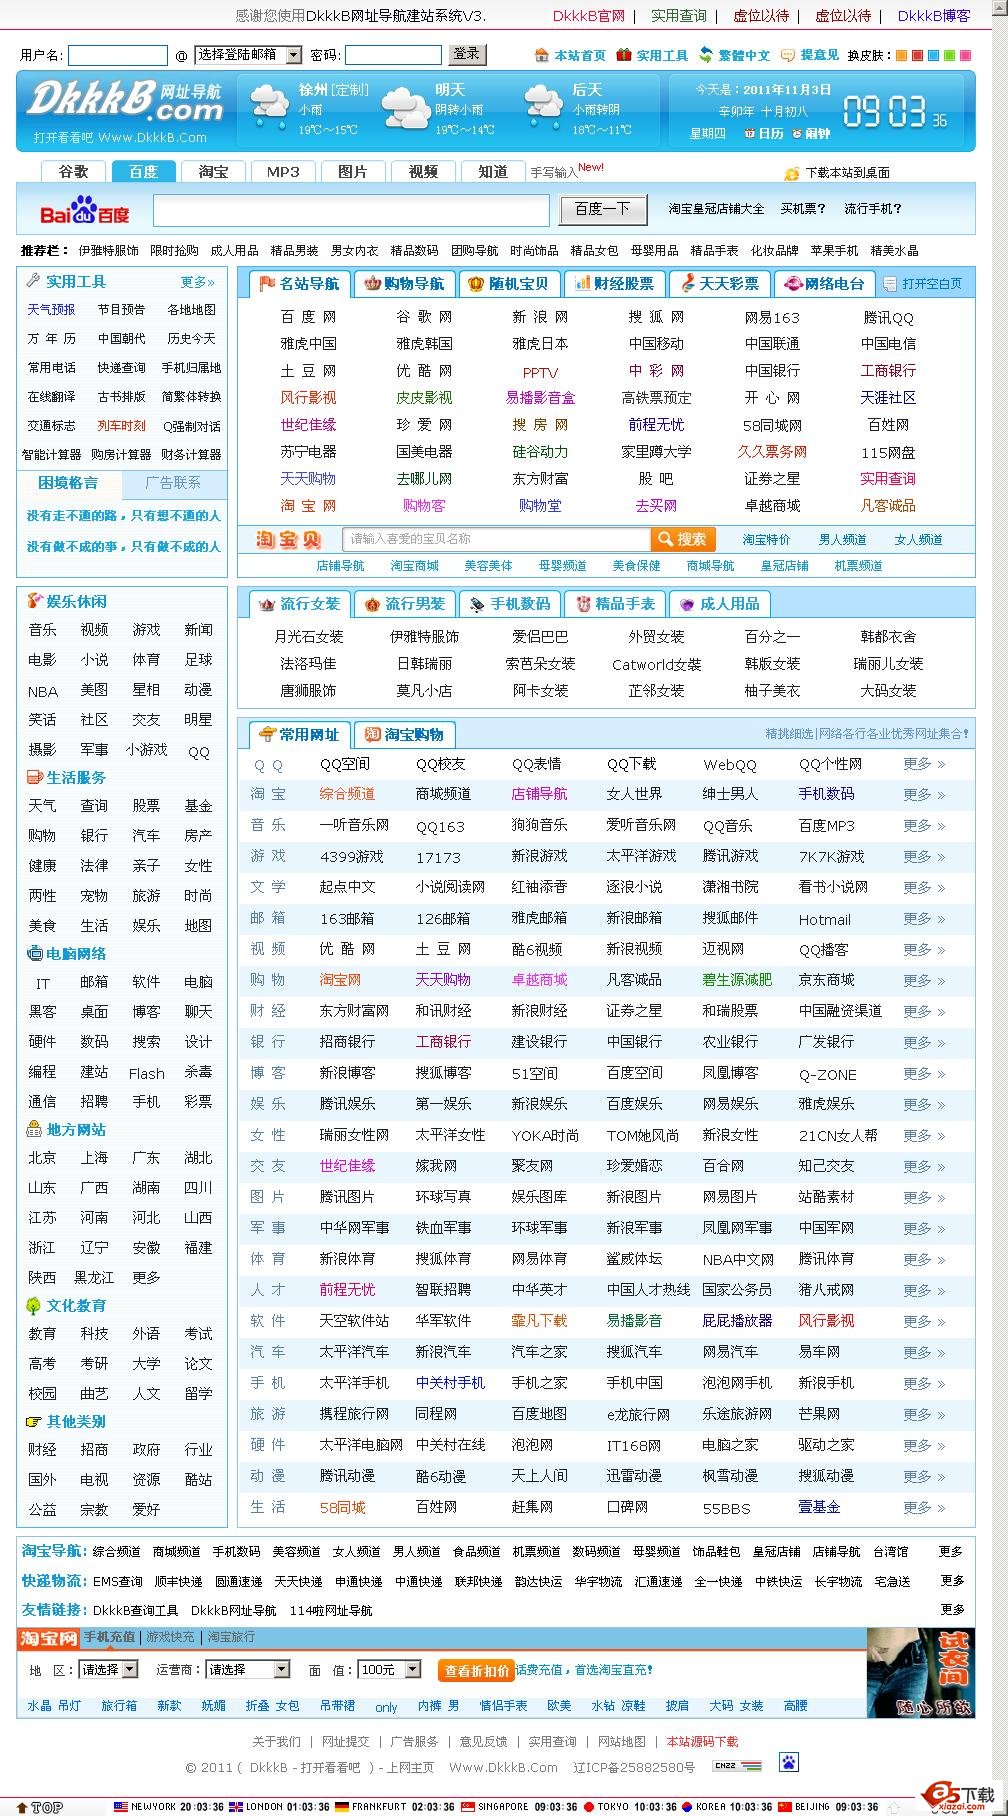Click the DkkkB.com site logo in the header
This screenshot has width=1008, height=1816.
[125, 103]
